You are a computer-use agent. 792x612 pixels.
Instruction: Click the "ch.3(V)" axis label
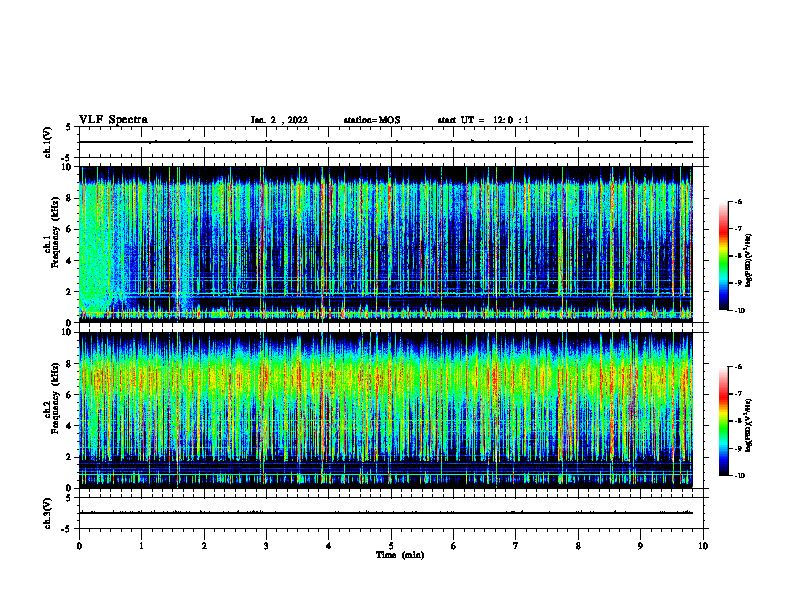[48, 514]
